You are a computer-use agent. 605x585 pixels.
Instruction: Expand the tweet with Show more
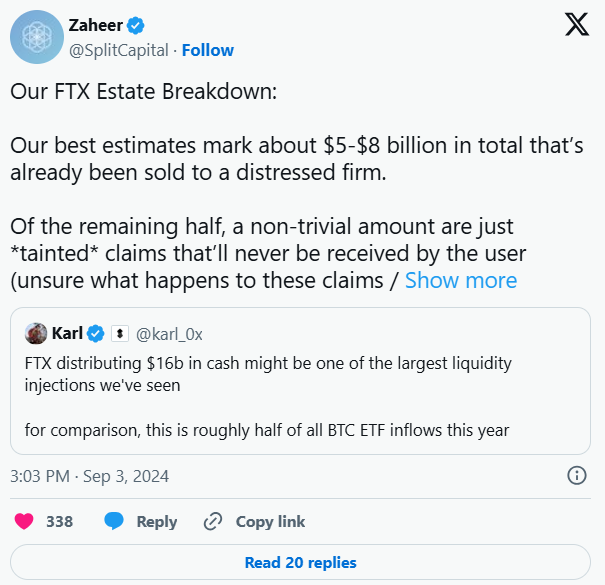461,280
